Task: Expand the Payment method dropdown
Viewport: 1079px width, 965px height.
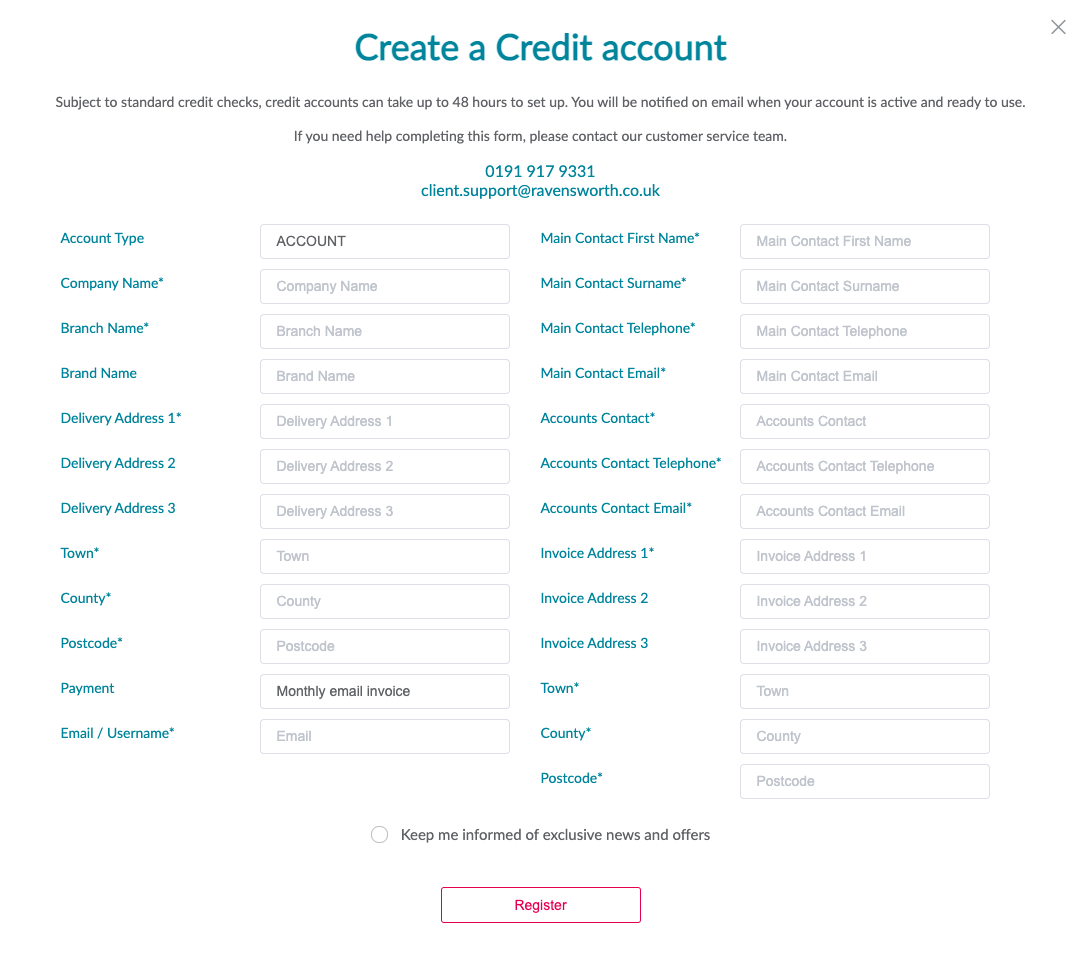Action: click(x=384, y=691)
